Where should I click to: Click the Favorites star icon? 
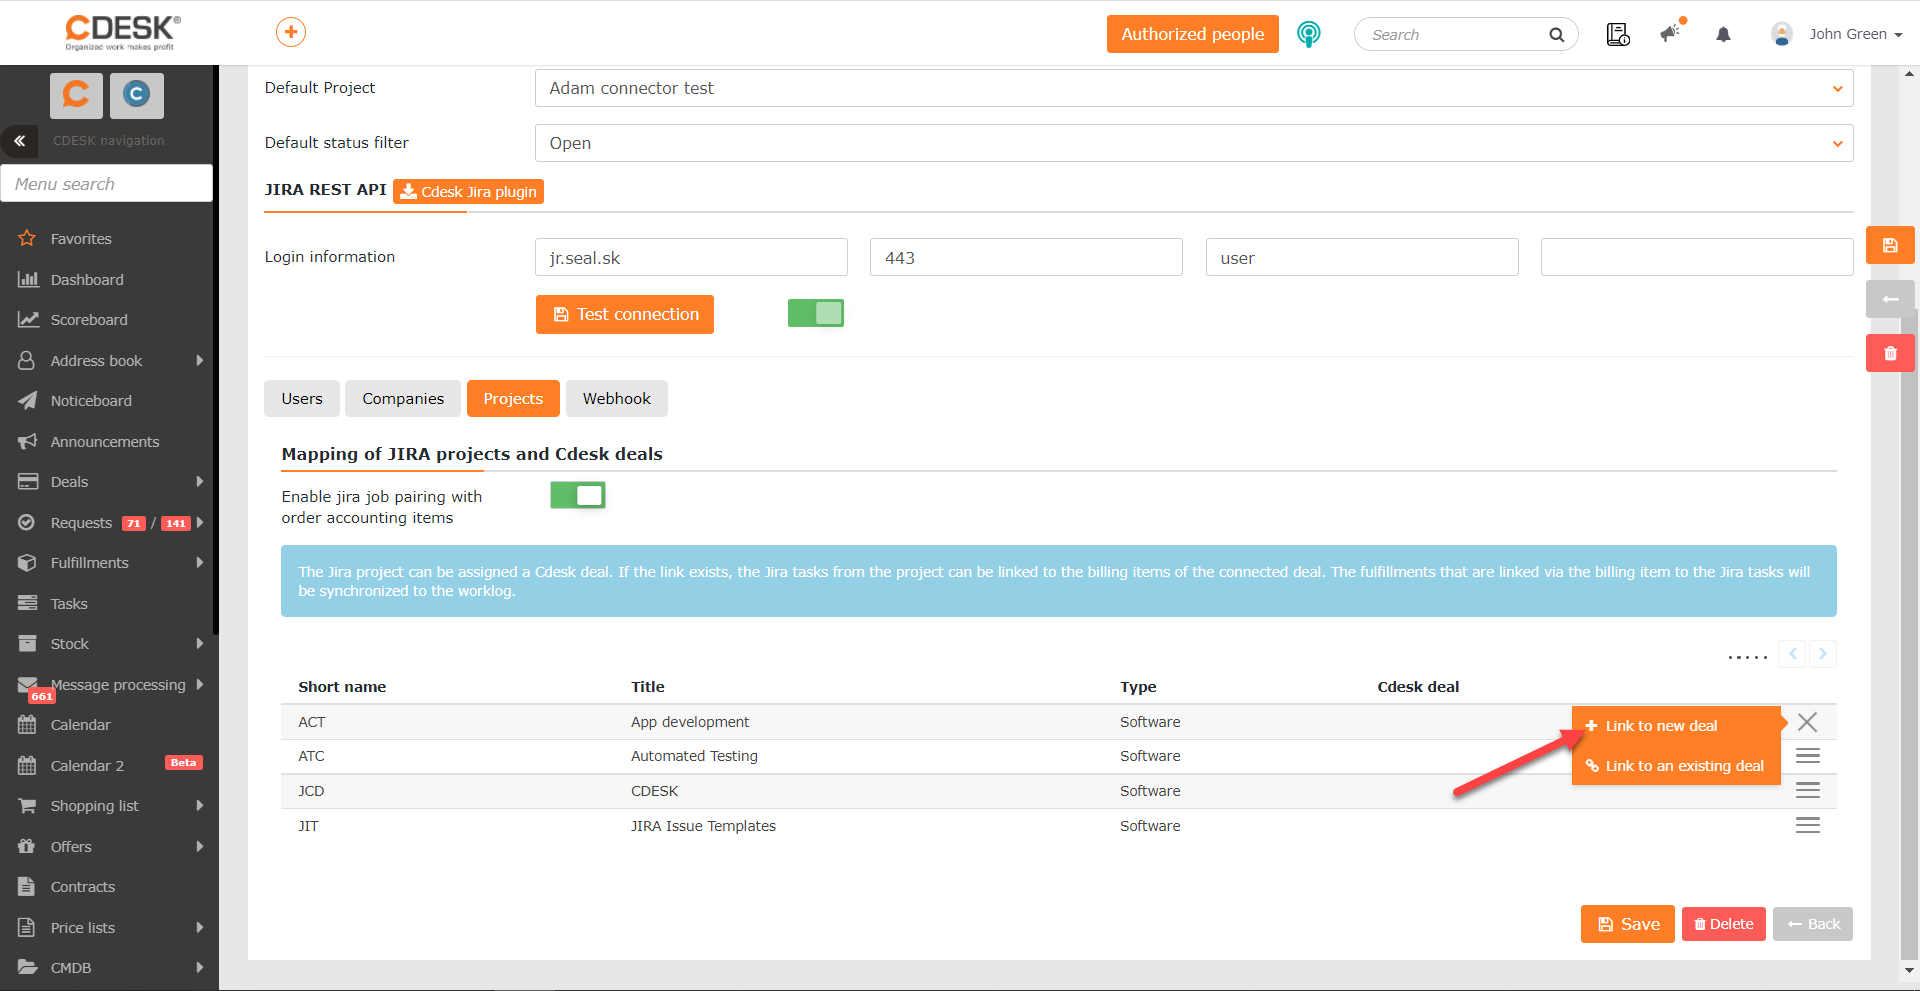[x=27, y=239]
